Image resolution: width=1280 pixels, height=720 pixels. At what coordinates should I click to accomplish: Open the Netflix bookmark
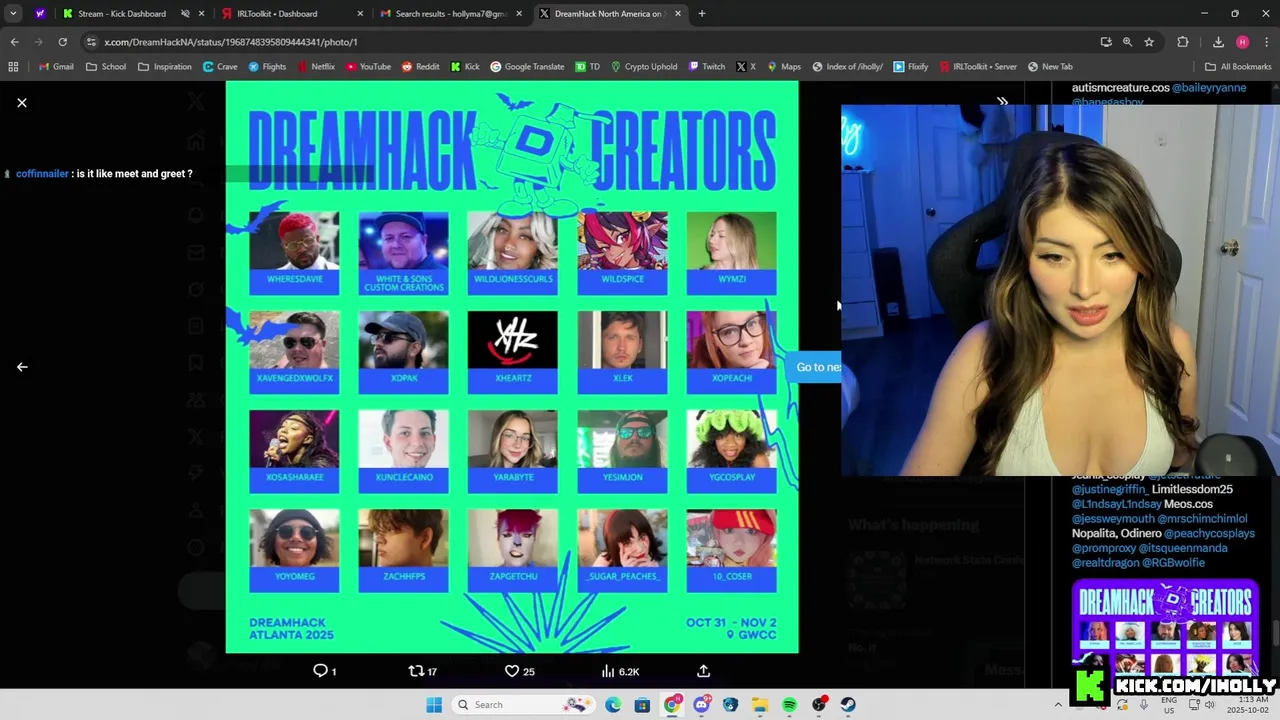tap(316, 67)
